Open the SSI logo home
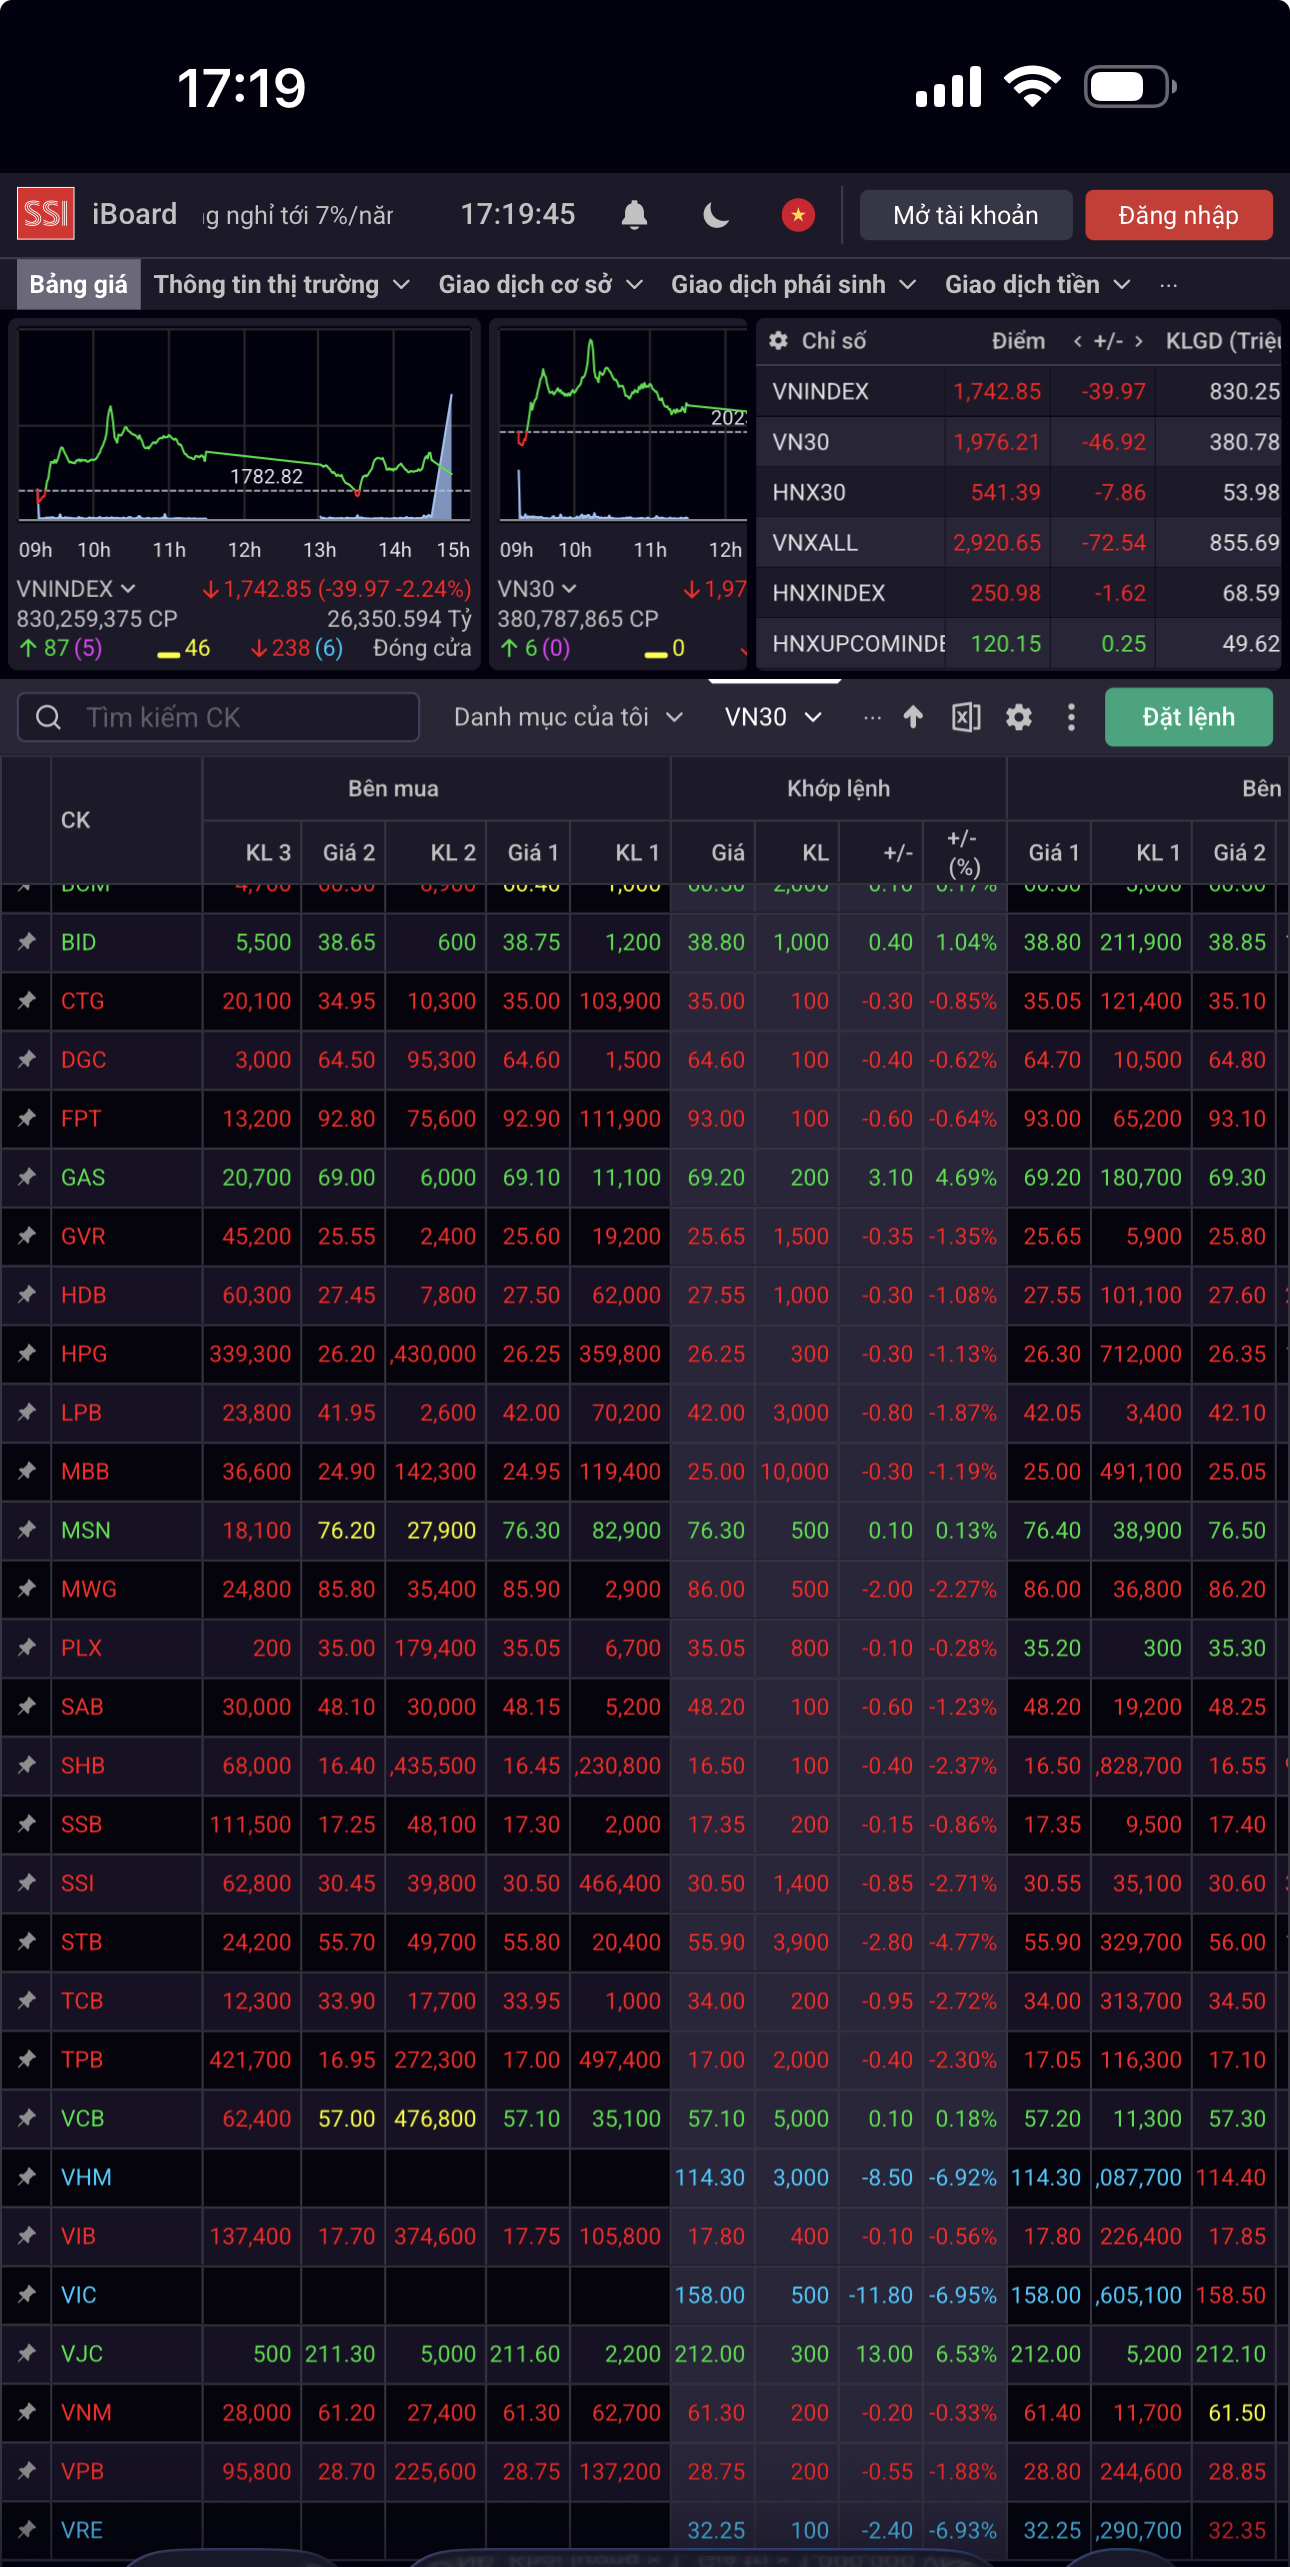The height and width of the screenshot is (2567, 1290). [46, 215]
